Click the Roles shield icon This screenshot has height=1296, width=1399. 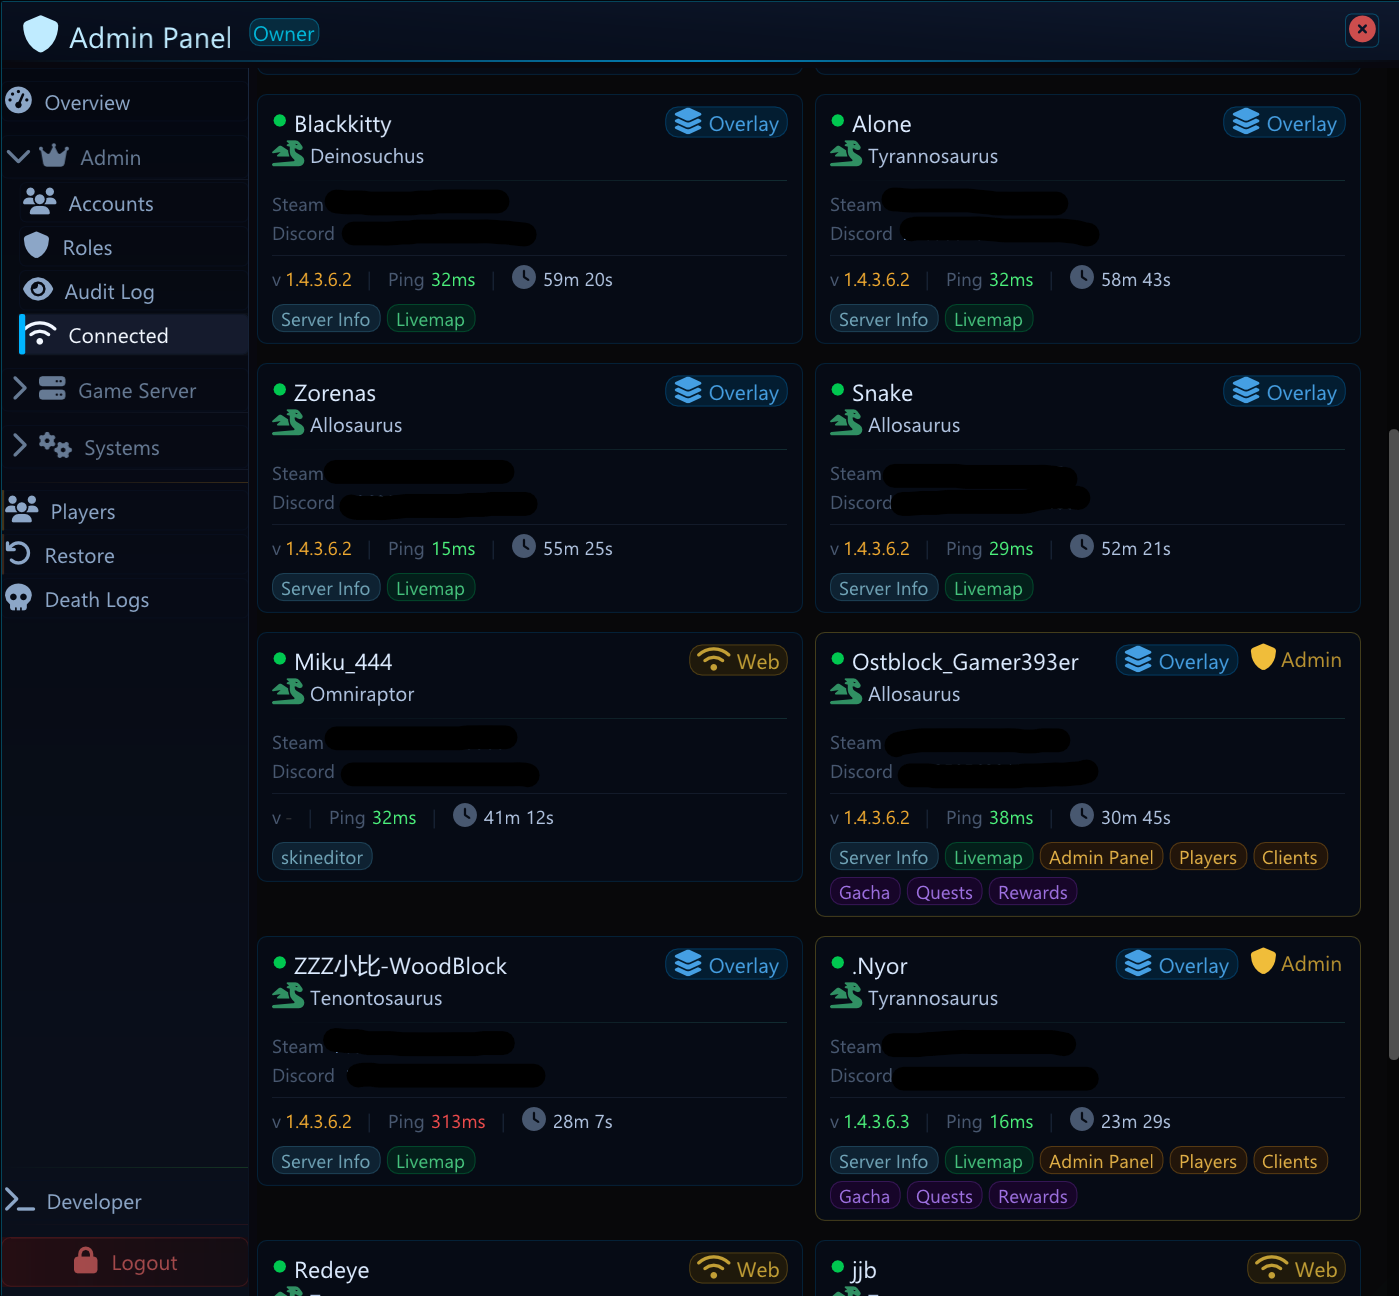[37, 245]
